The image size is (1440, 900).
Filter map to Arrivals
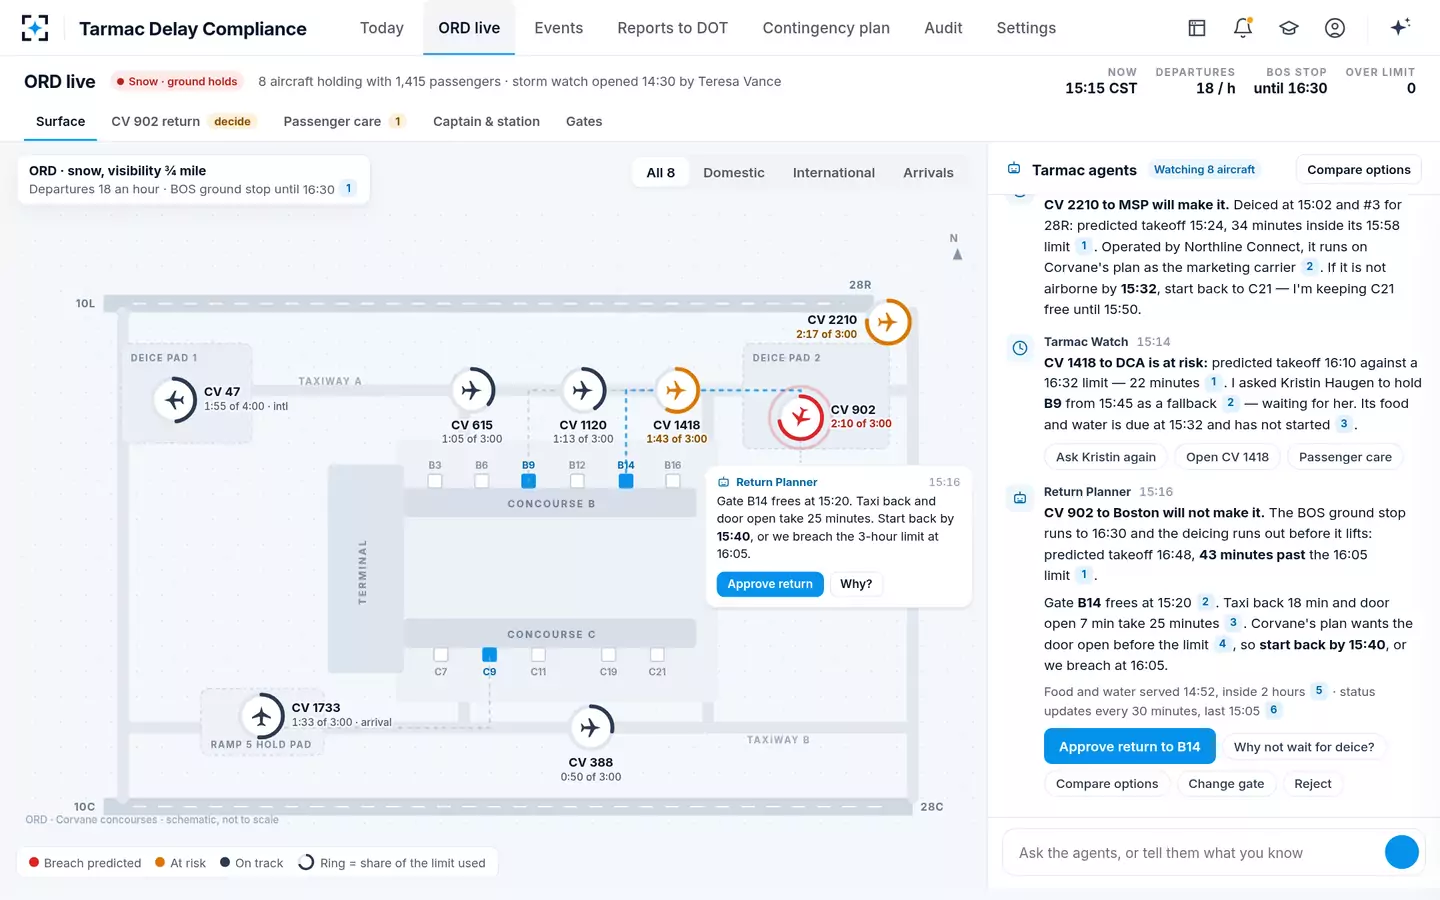(928, 173)
